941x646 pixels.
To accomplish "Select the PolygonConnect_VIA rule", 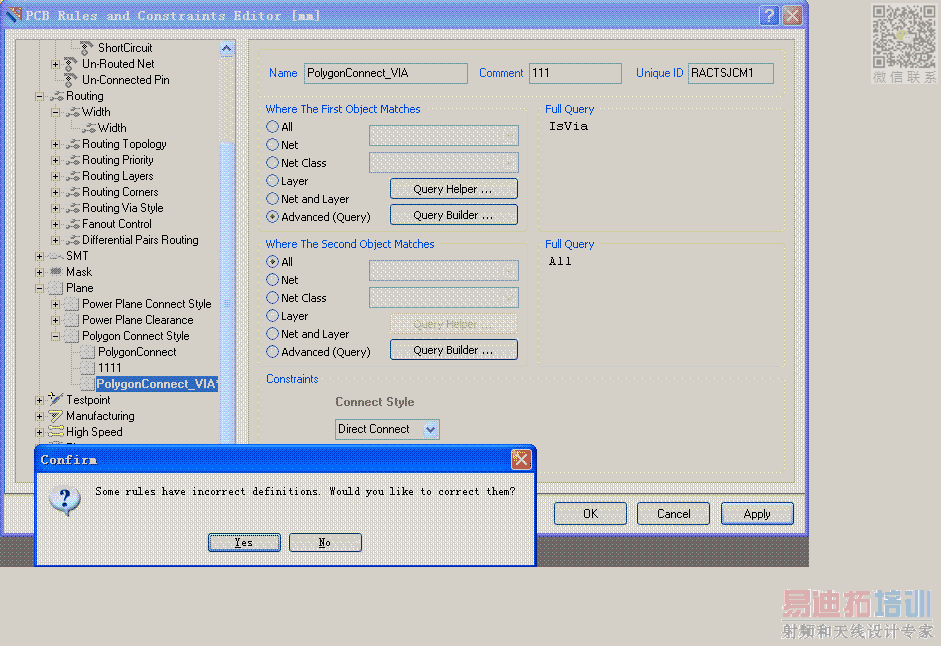I will [157, 384].
